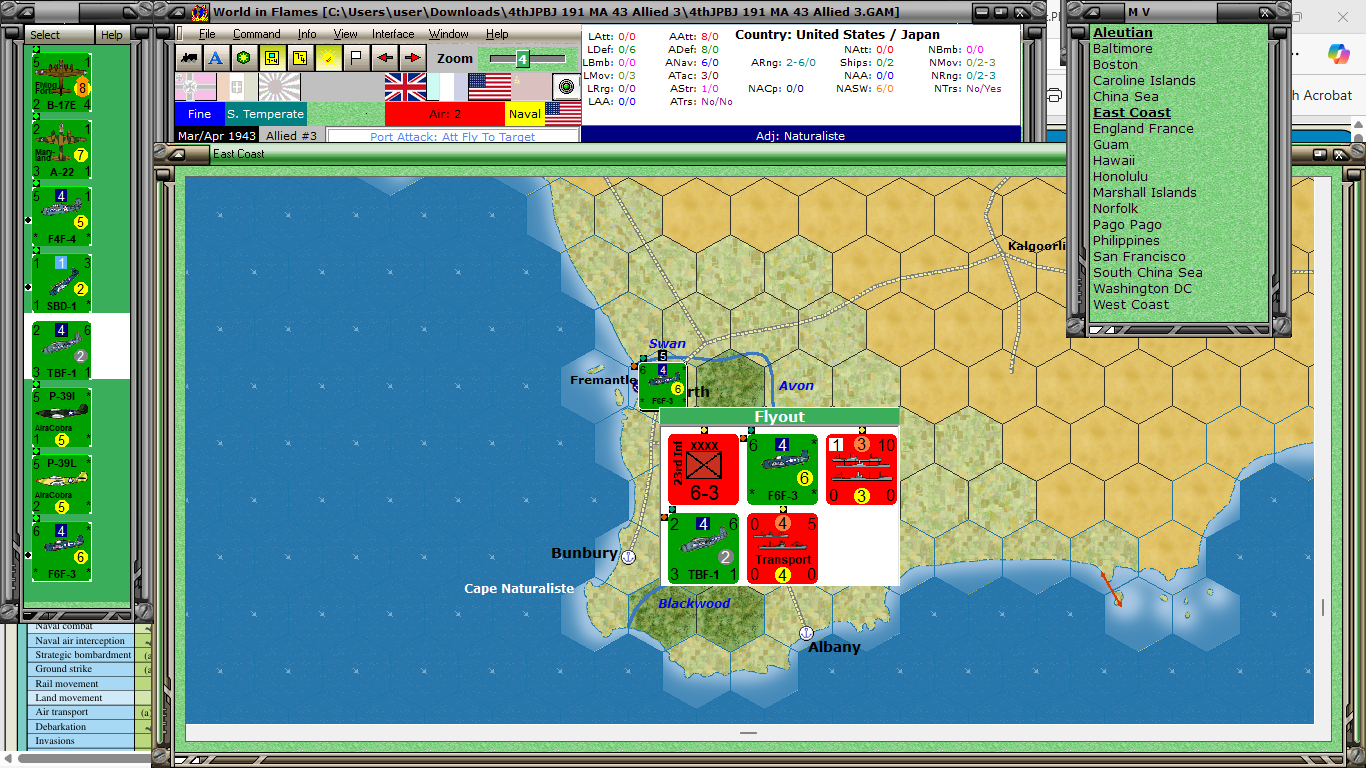1366x768 pixels.
Task: Click the Fine weather indicator
Action: (x=200, y=114)
